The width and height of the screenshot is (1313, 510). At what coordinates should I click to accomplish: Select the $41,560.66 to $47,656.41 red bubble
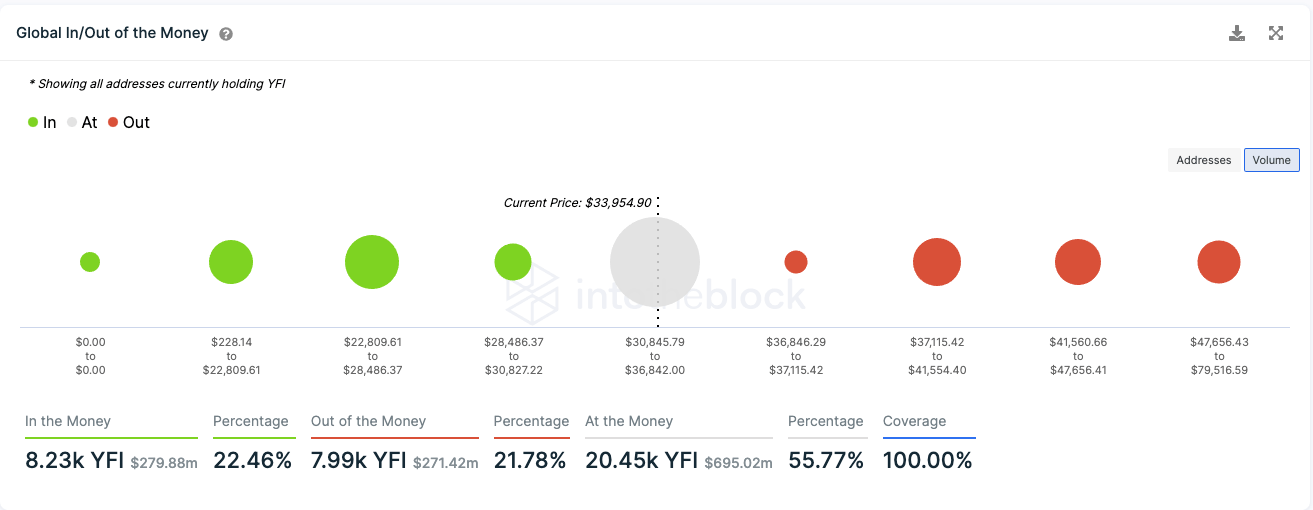click(x=1078, y=262)
